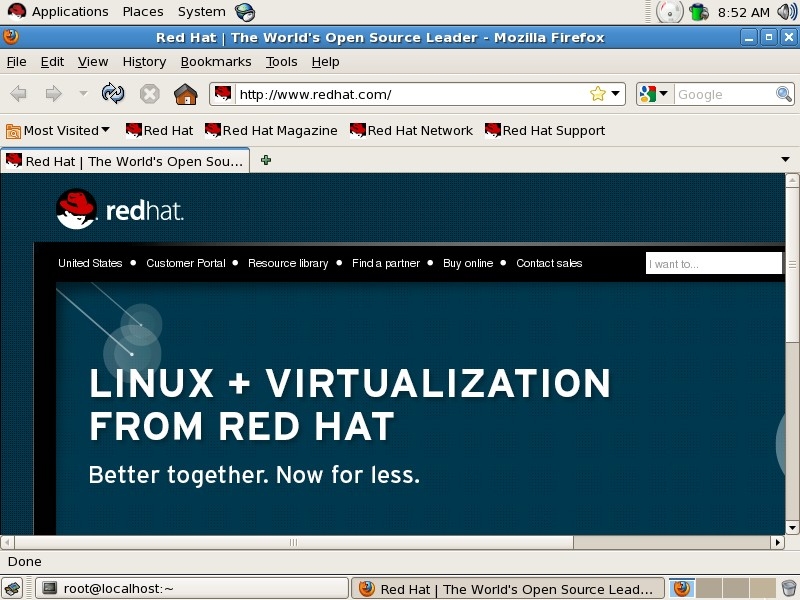Click the vertical scrollbar up arrow

pyautogui.click(x=792, y=180)
